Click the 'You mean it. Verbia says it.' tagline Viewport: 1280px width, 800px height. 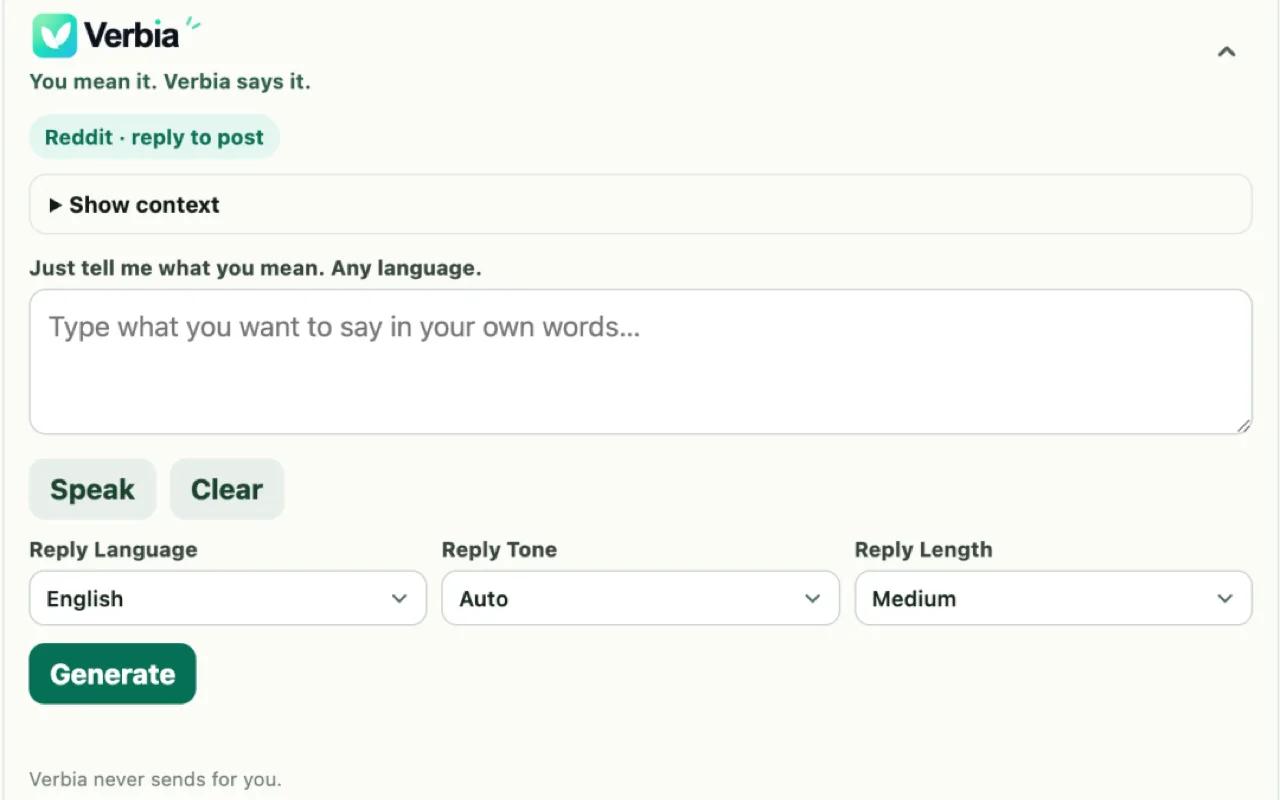point(170,82)
